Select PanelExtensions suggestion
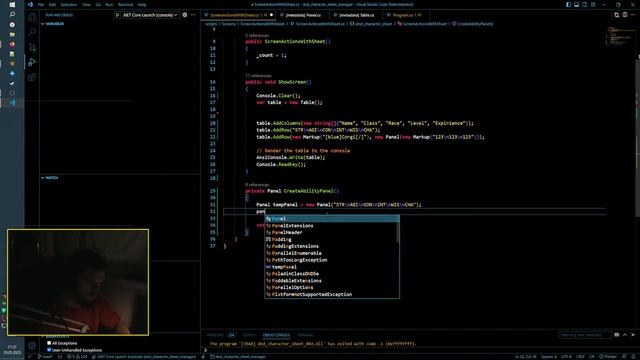 click(331, 226)
